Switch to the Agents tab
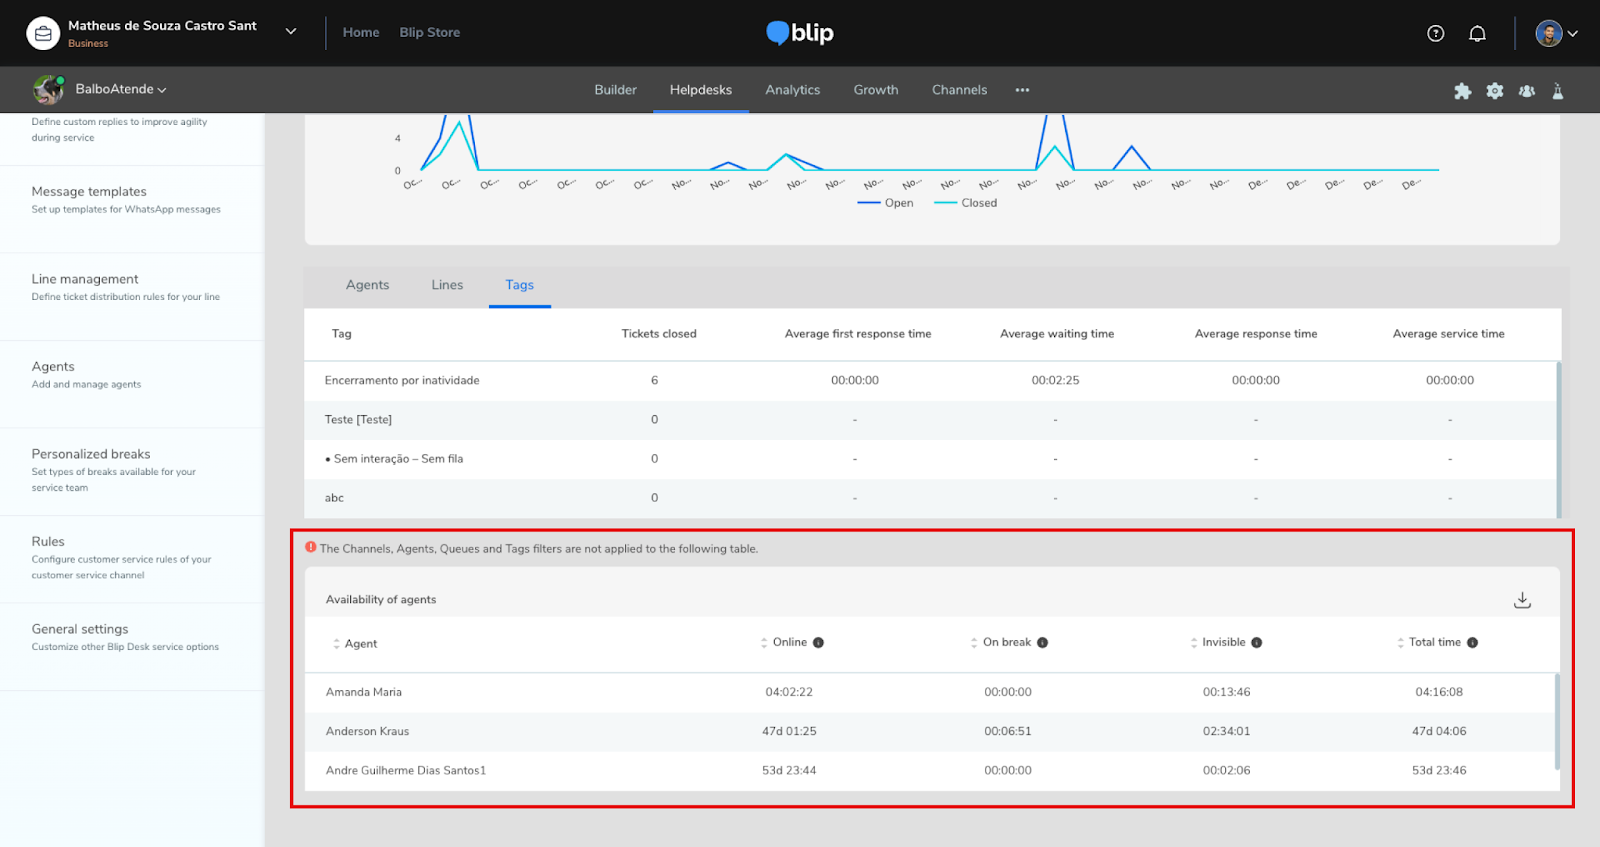This screenshot has height=847, width=1600. click(367, 285)
